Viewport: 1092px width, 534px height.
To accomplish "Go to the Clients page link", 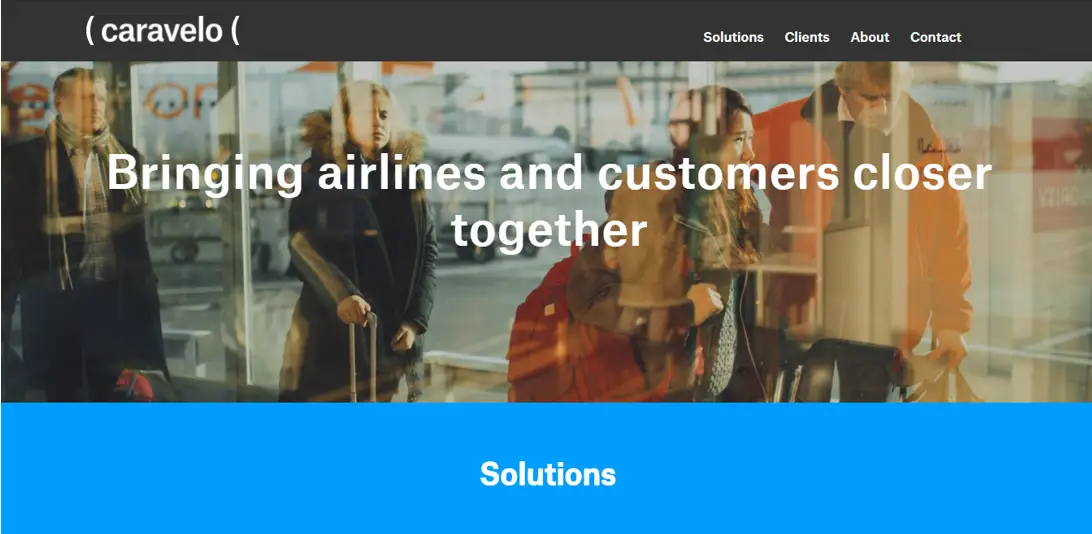I will [x=806, y=38].
